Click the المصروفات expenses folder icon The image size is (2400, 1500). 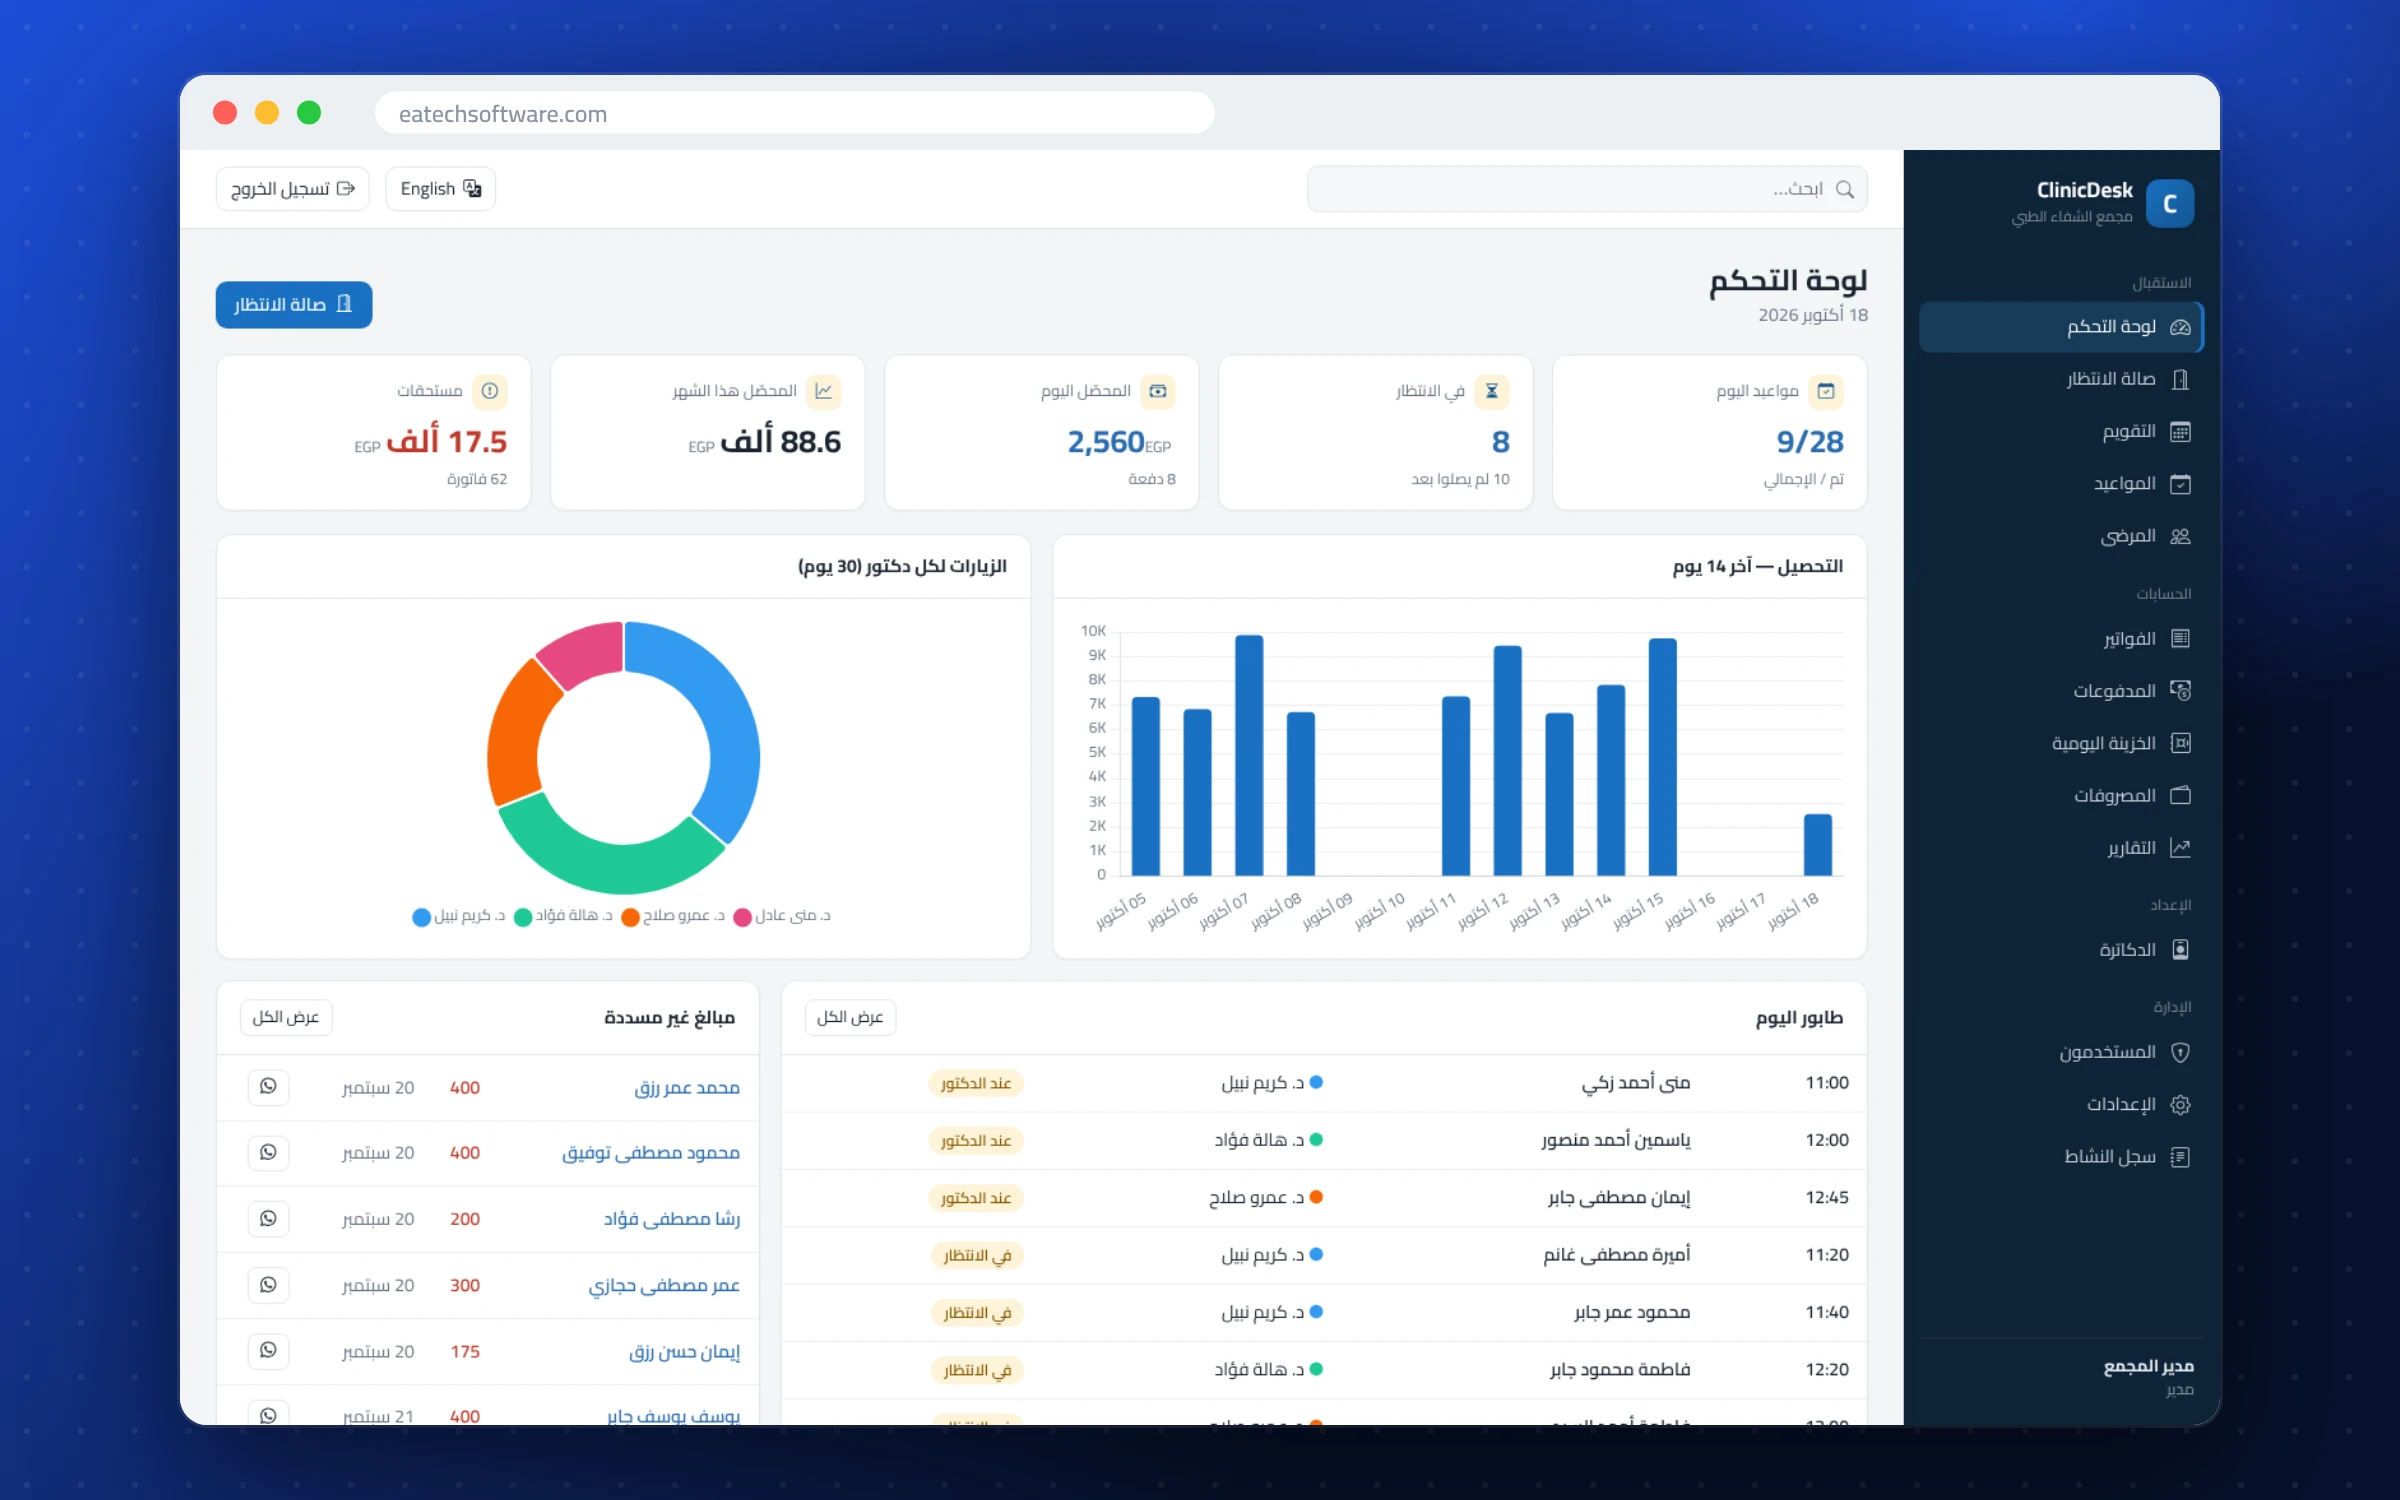coord(2180,795)
